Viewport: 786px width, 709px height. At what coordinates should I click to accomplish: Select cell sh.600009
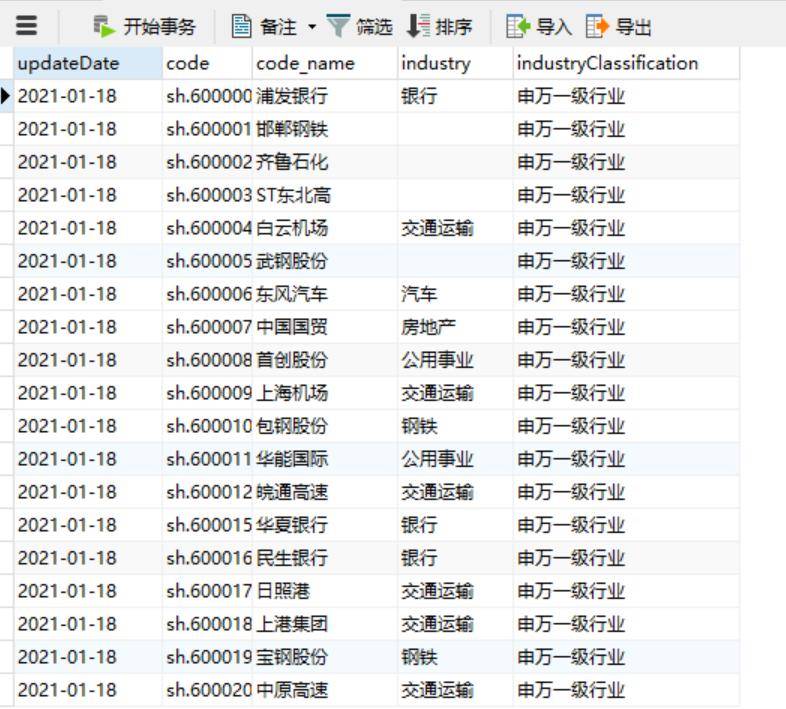(208, 393)
